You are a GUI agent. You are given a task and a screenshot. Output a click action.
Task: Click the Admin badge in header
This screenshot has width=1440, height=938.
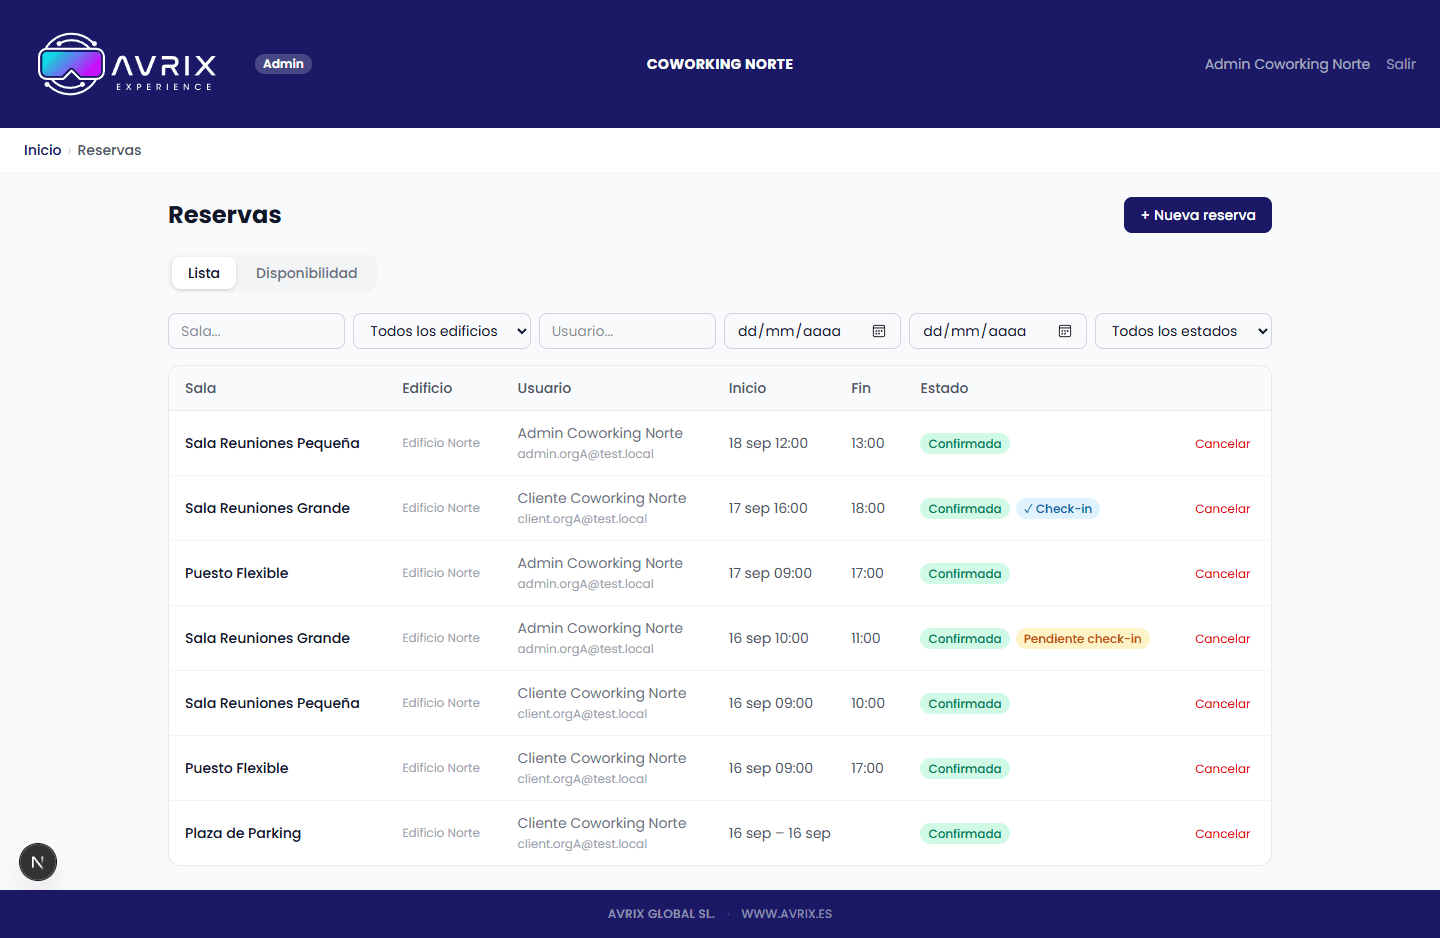tap(283, 64)
